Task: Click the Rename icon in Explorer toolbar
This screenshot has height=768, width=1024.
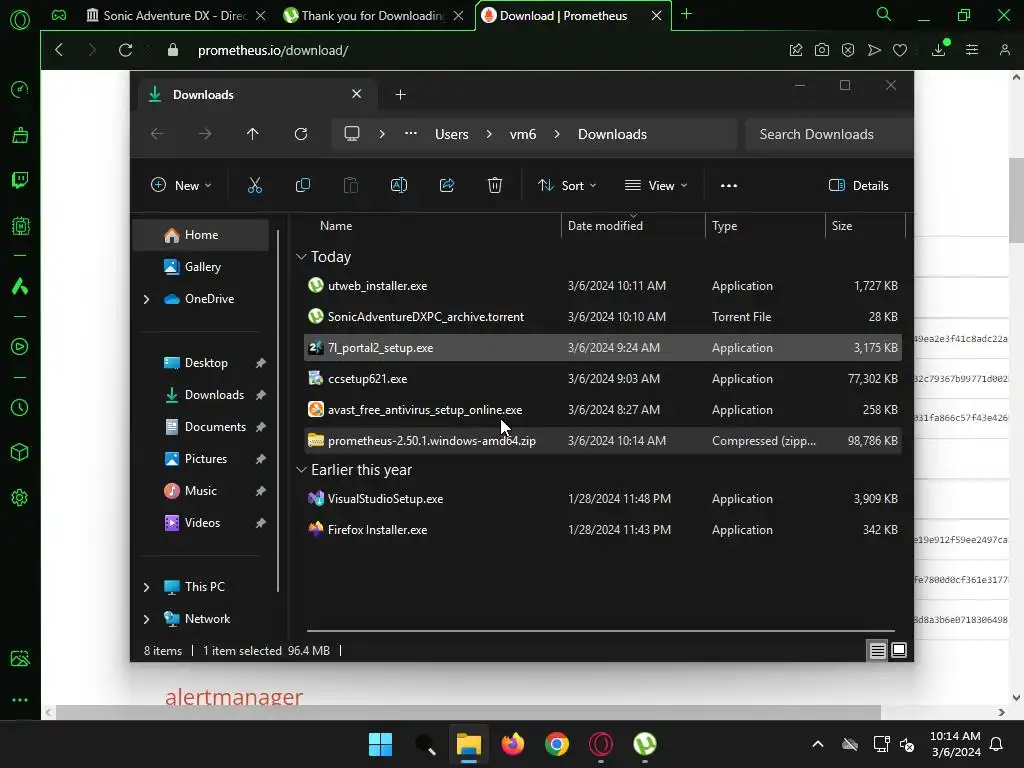Action: (x=399, y=185)
